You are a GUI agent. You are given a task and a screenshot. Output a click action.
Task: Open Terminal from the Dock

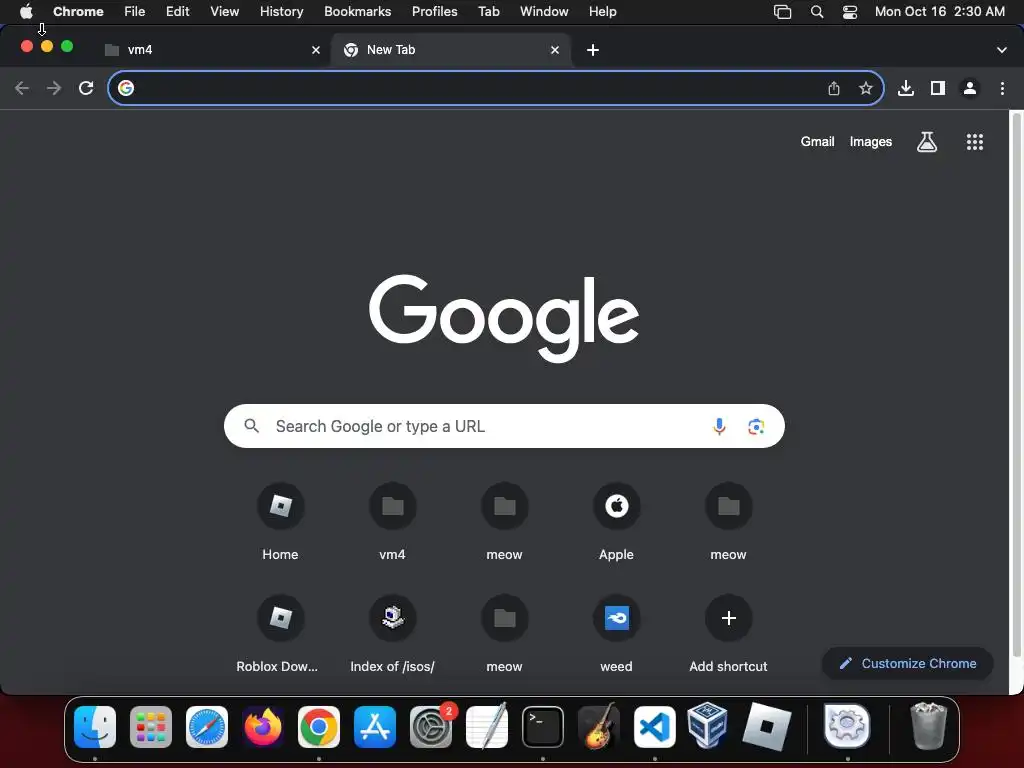coord(543,727)
